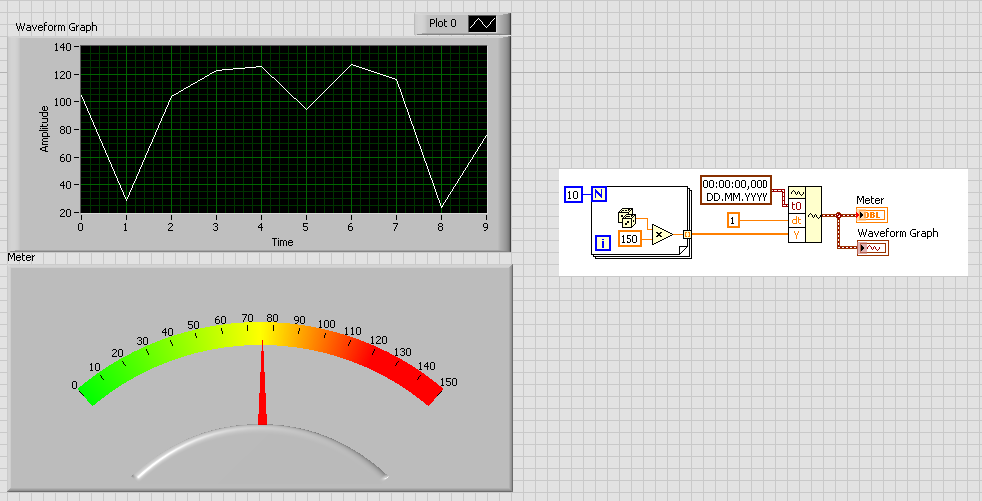The width and height of the screenshot is (982, 501).
Task: Select the numeric constant 150
Action: [629, 239]
